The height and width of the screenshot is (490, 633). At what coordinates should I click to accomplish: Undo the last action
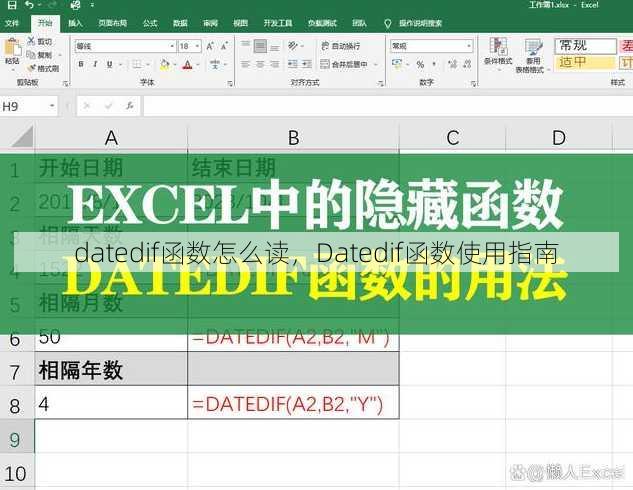click(x=29, y=5)
